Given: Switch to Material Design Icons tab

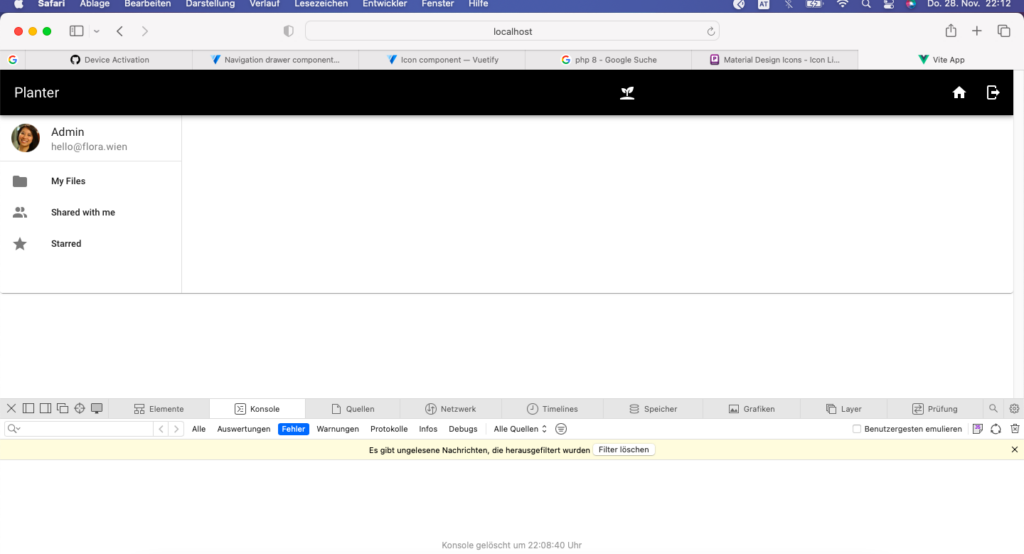Looking at the screenshot, I should click(775, 59).
